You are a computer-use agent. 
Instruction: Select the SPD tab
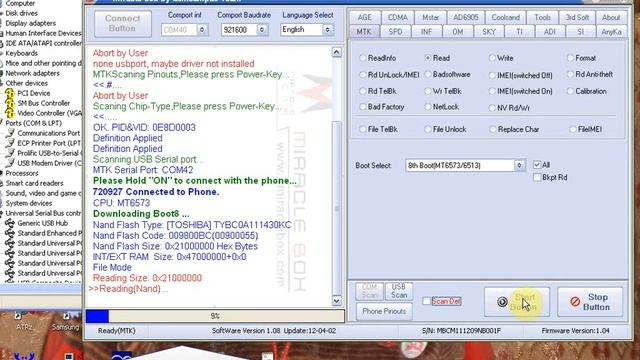[395, 32]
